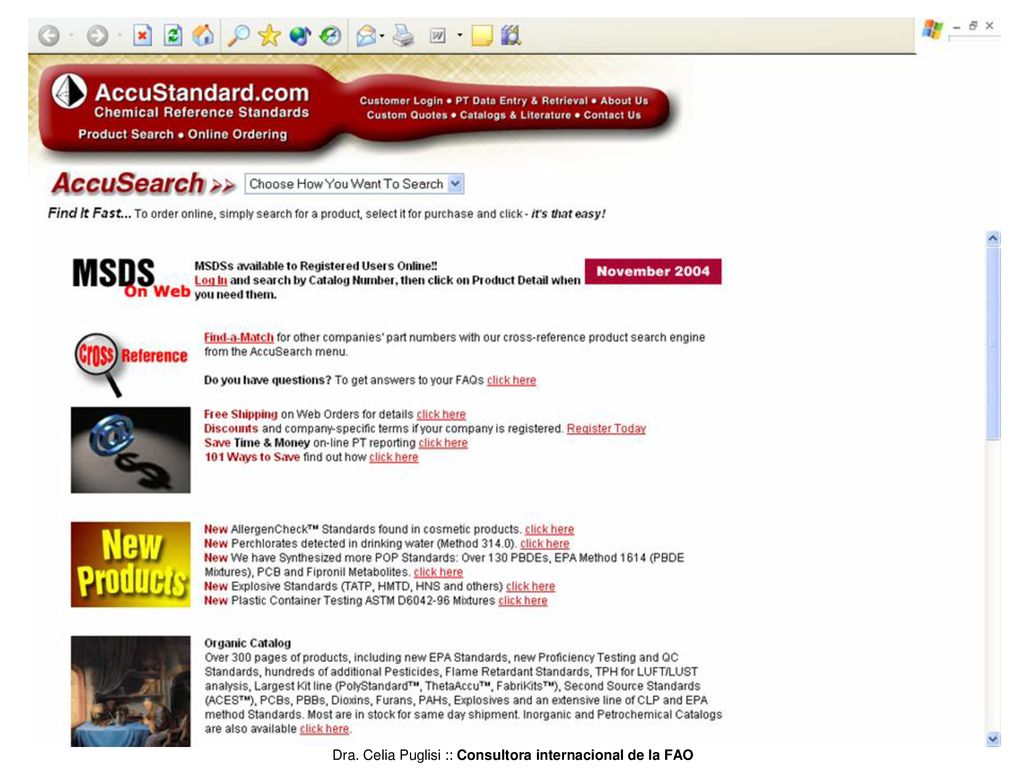Open the yellow note Discuss icon
1024x768 pixels.
[x=482, y=35]
